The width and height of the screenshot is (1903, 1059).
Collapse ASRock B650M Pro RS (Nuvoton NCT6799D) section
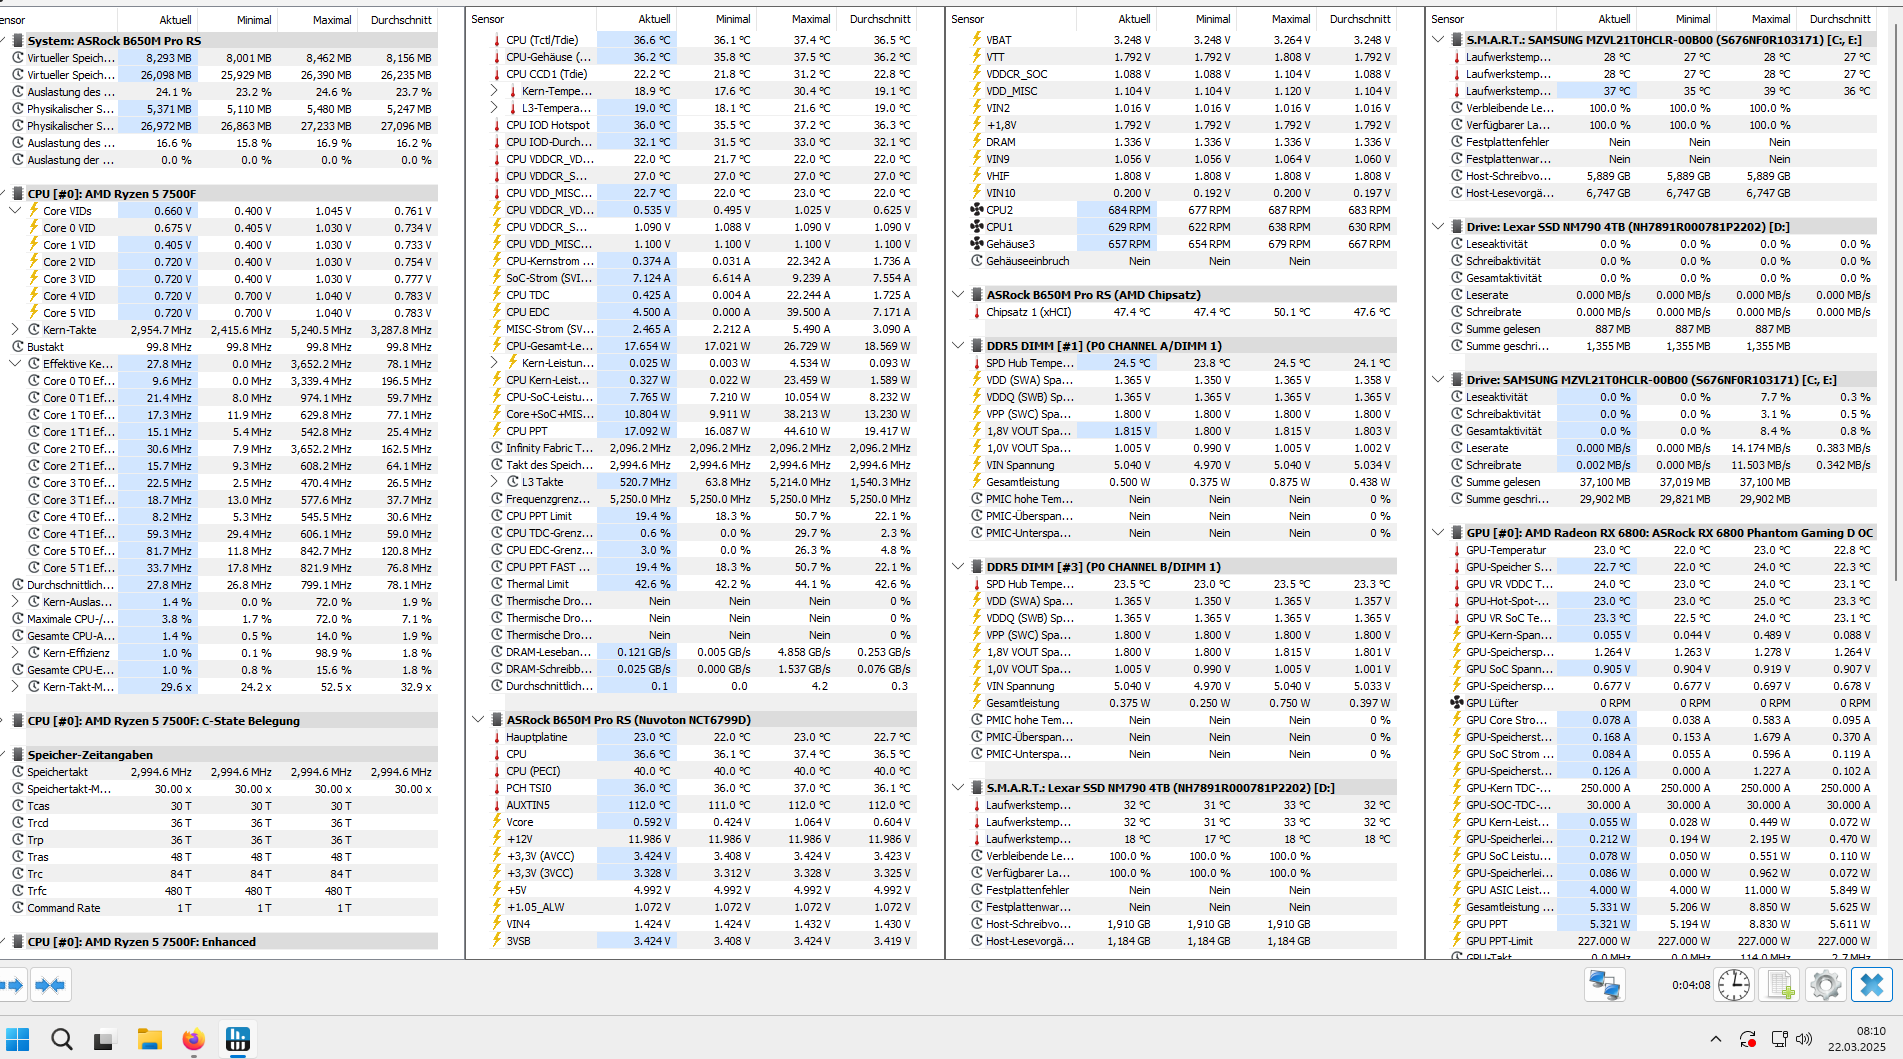pos(478,720)
